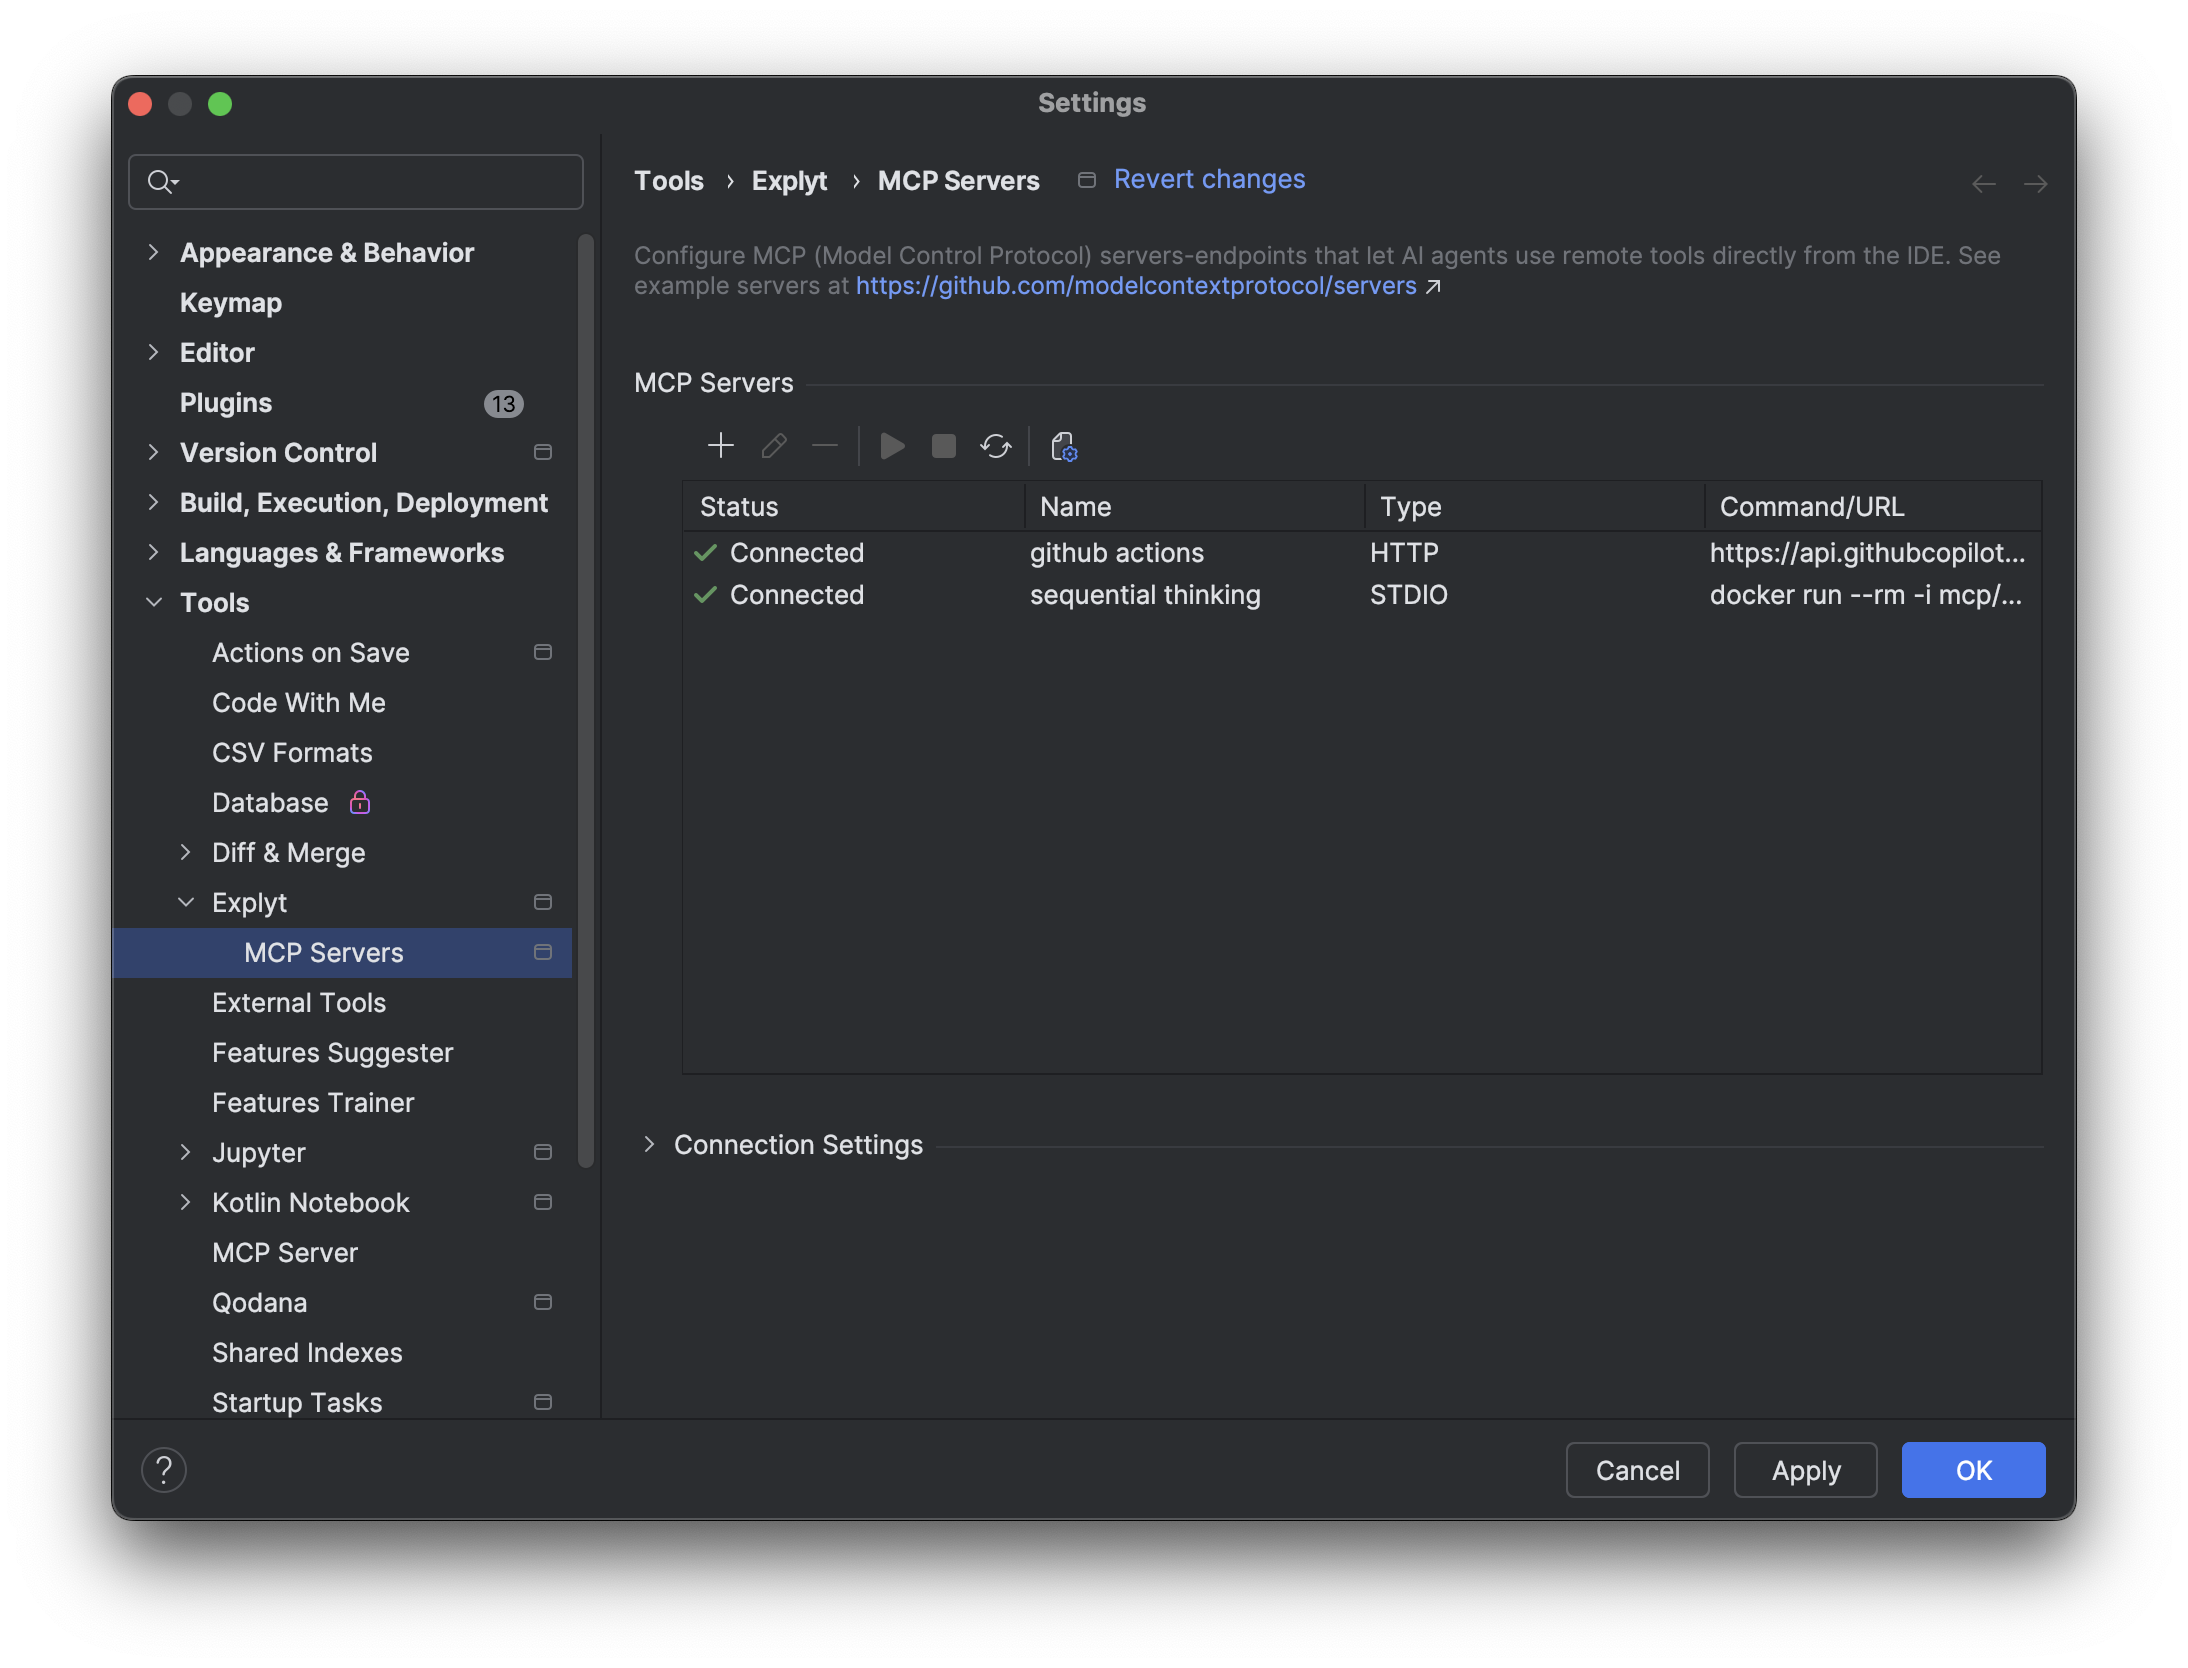Expand the Connection Settings section
Viewport: 2188px width, 1668px height.
point(649,1144)
